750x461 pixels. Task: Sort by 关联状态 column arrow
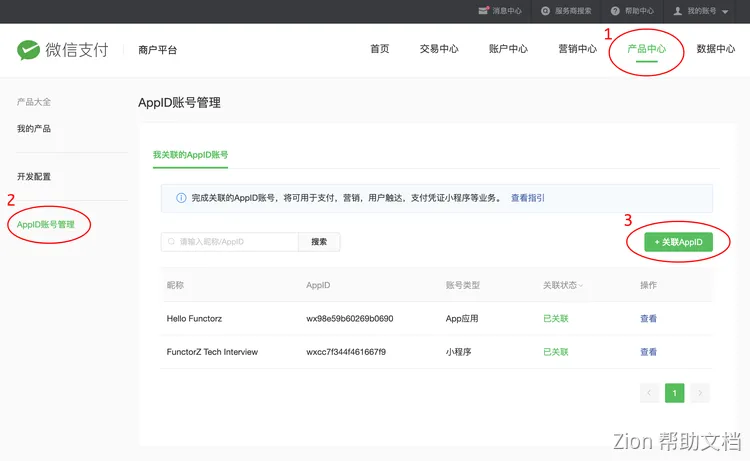click(x=581, y=285)
